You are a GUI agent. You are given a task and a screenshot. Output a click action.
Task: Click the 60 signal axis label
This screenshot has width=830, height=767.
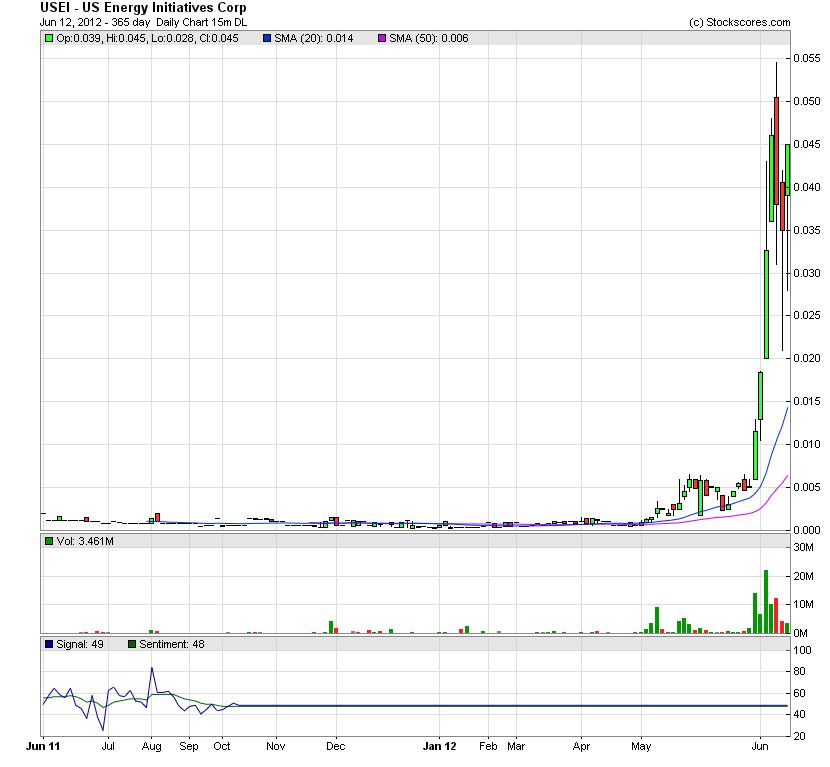(800, 693)
